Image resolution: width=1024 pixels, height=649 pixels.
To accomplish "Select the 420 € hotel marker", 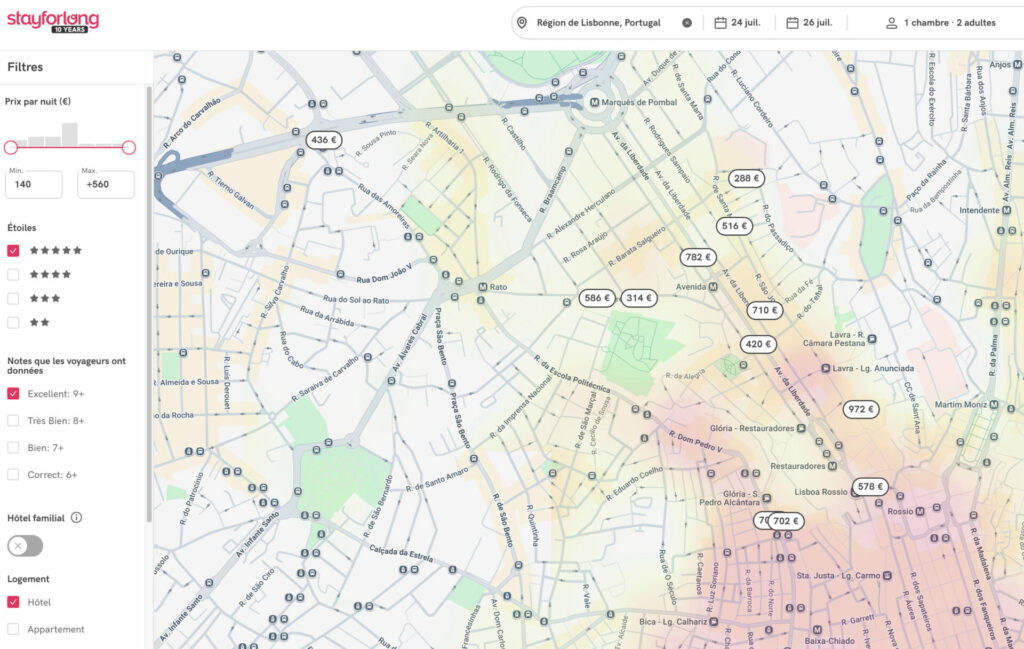I will coord(758,344).
